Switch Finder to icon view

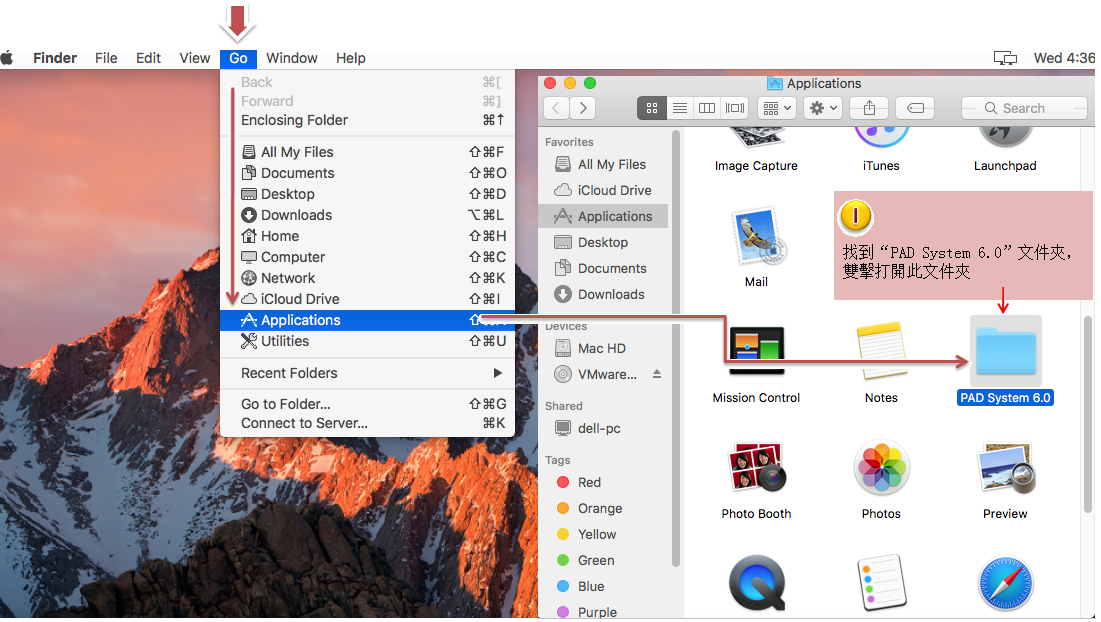pos(652,108)
